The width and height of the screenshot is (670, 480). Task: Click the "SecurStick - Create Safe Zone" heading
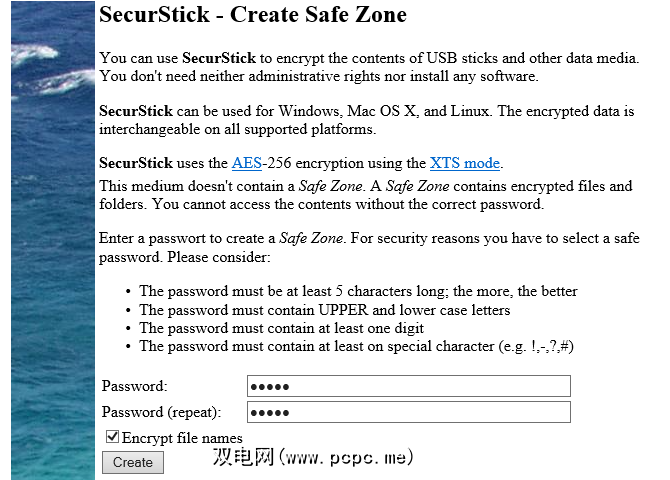[x=253, y=16]
